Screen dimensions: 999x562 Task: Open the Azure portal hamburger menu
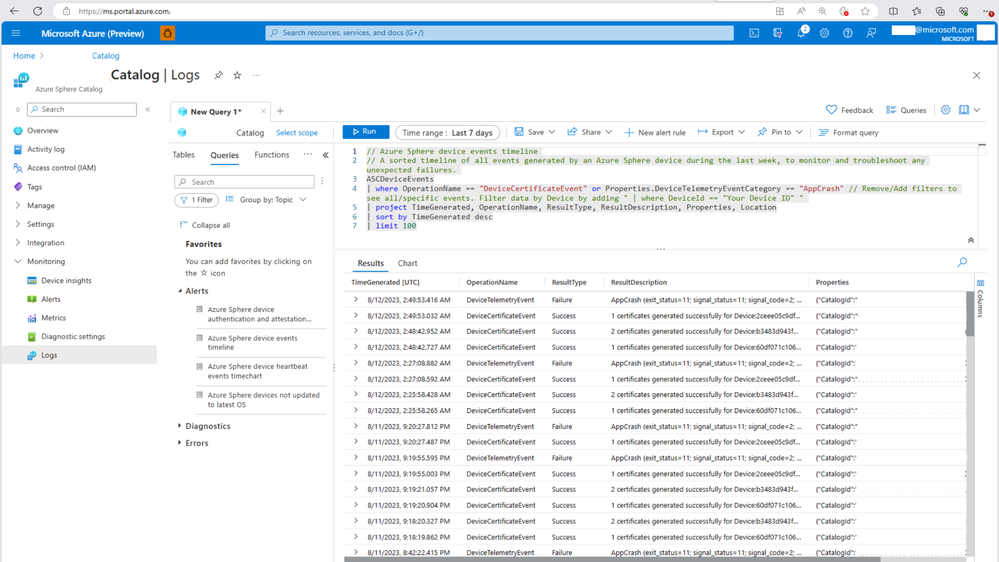(x=16, y=33)
